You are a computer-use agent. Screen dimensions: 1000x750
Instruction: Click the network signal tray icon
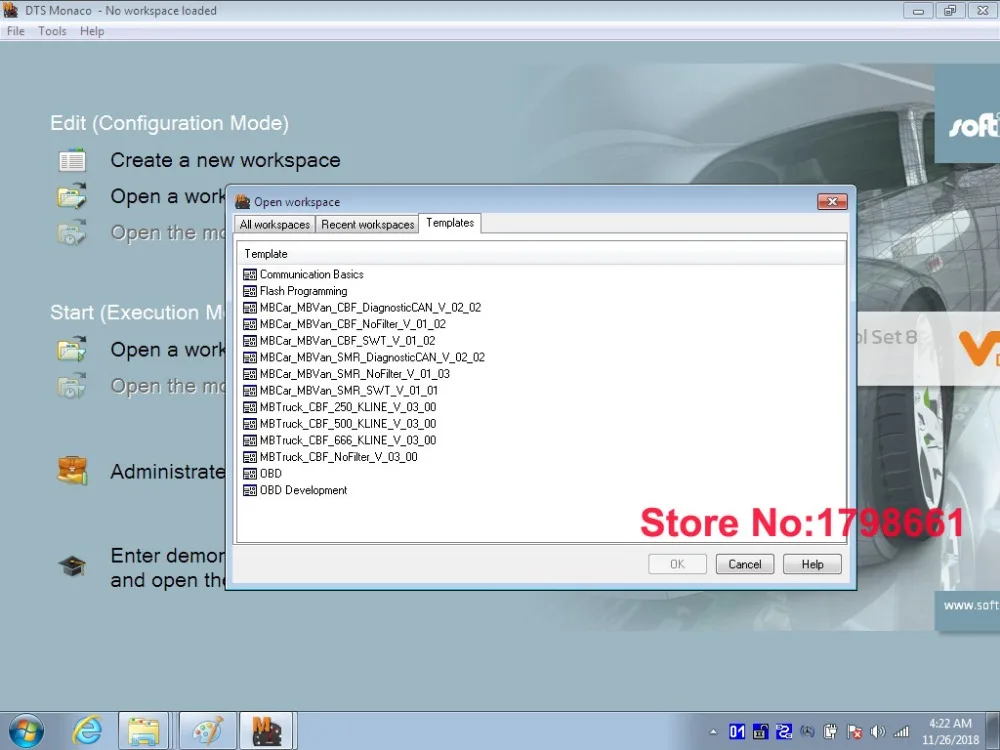[x=901, y=732]
